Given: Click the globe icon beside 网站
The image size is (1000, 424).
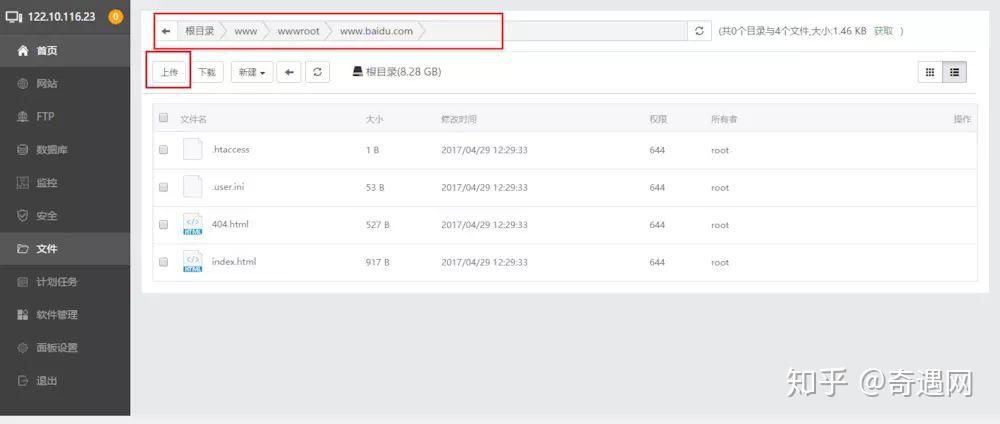Looking at the screenshot, I should [x=23, y=84].
